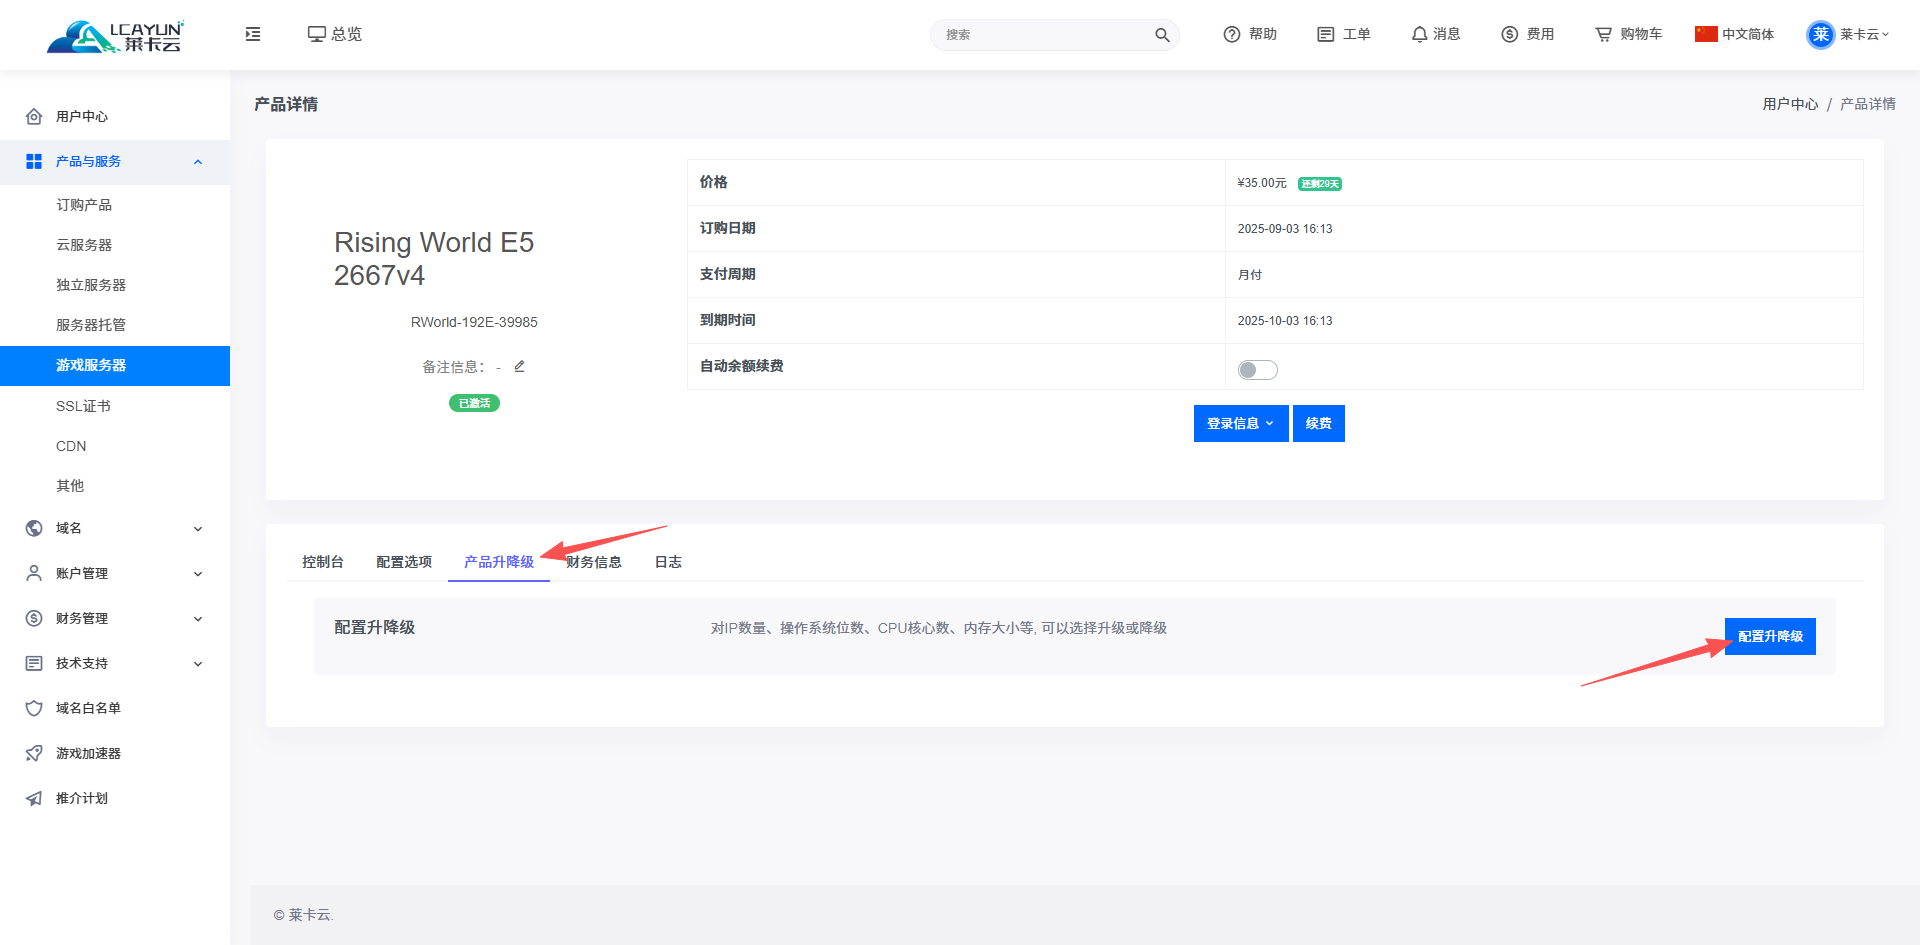Image resolution: width=1920 pixels, height=945 pixels.
Task: Click the 账户管理 person icon
Action: coord(34,573)
